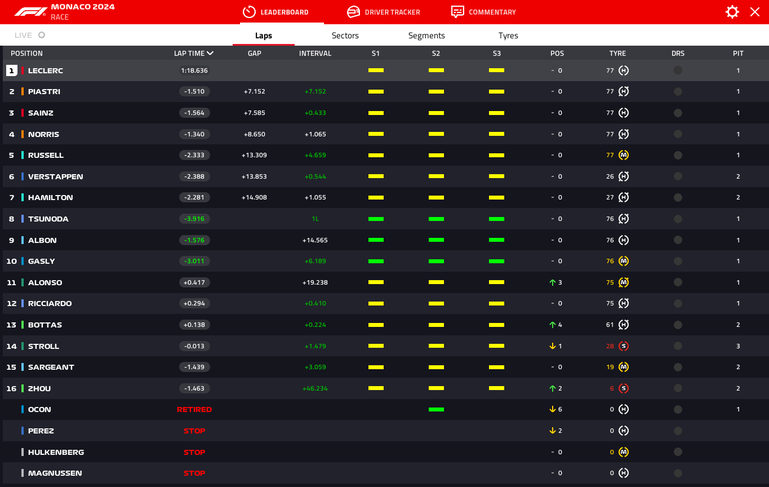Click the Leaderboard stopwatch icon
Image resolution: width=769 pixels, height=487 pixels.
tap(249, 12)
